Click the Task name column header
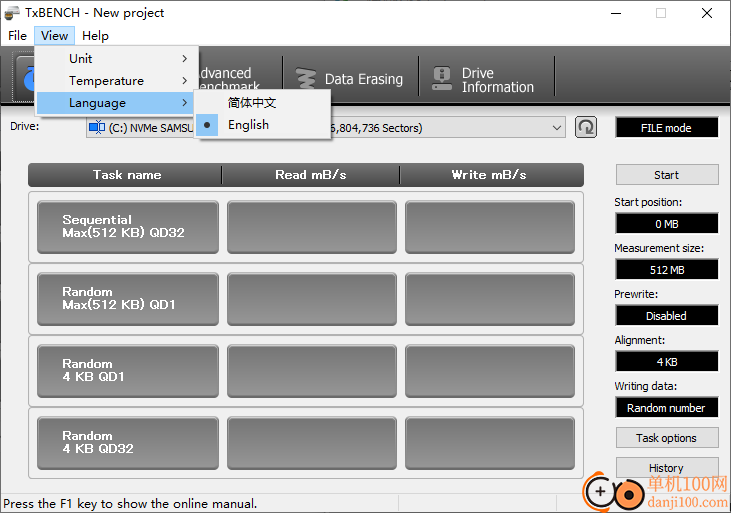 127,175
